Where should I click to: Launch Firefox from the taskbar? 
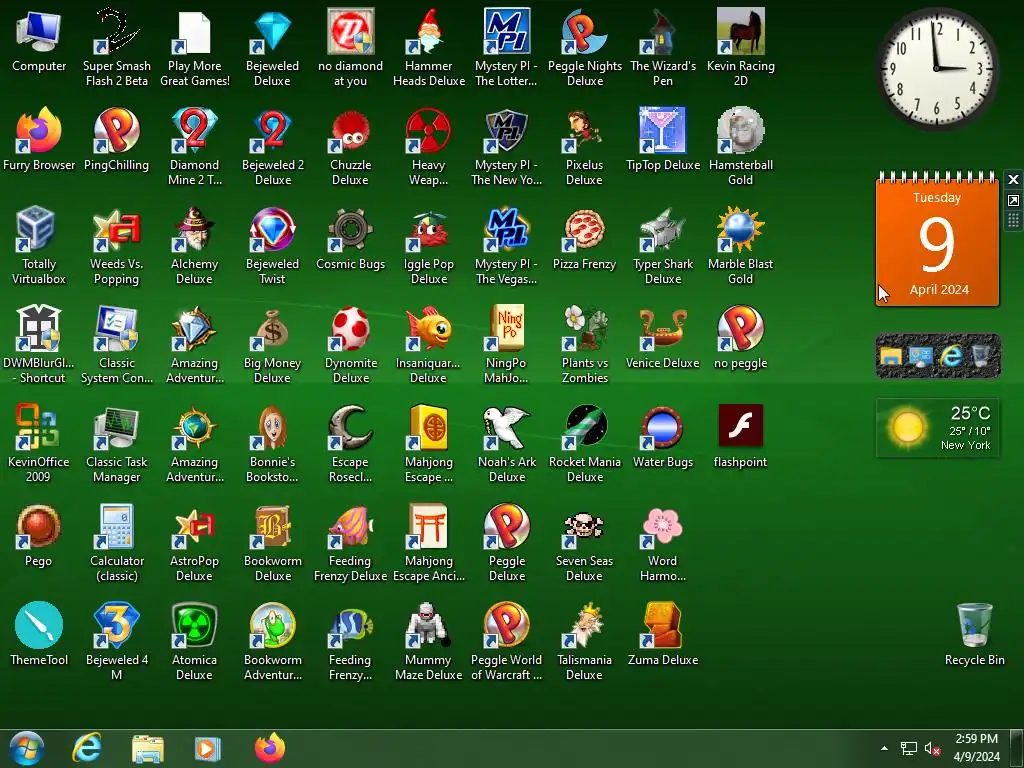click(x=270, y=748)
